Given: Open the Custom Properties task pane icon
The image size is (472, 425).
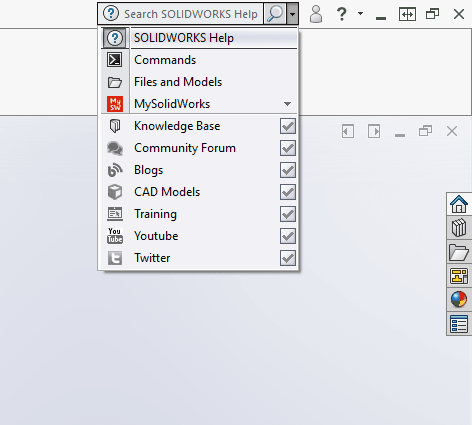Looking at the screenshot, I should [x=459, y=323].
